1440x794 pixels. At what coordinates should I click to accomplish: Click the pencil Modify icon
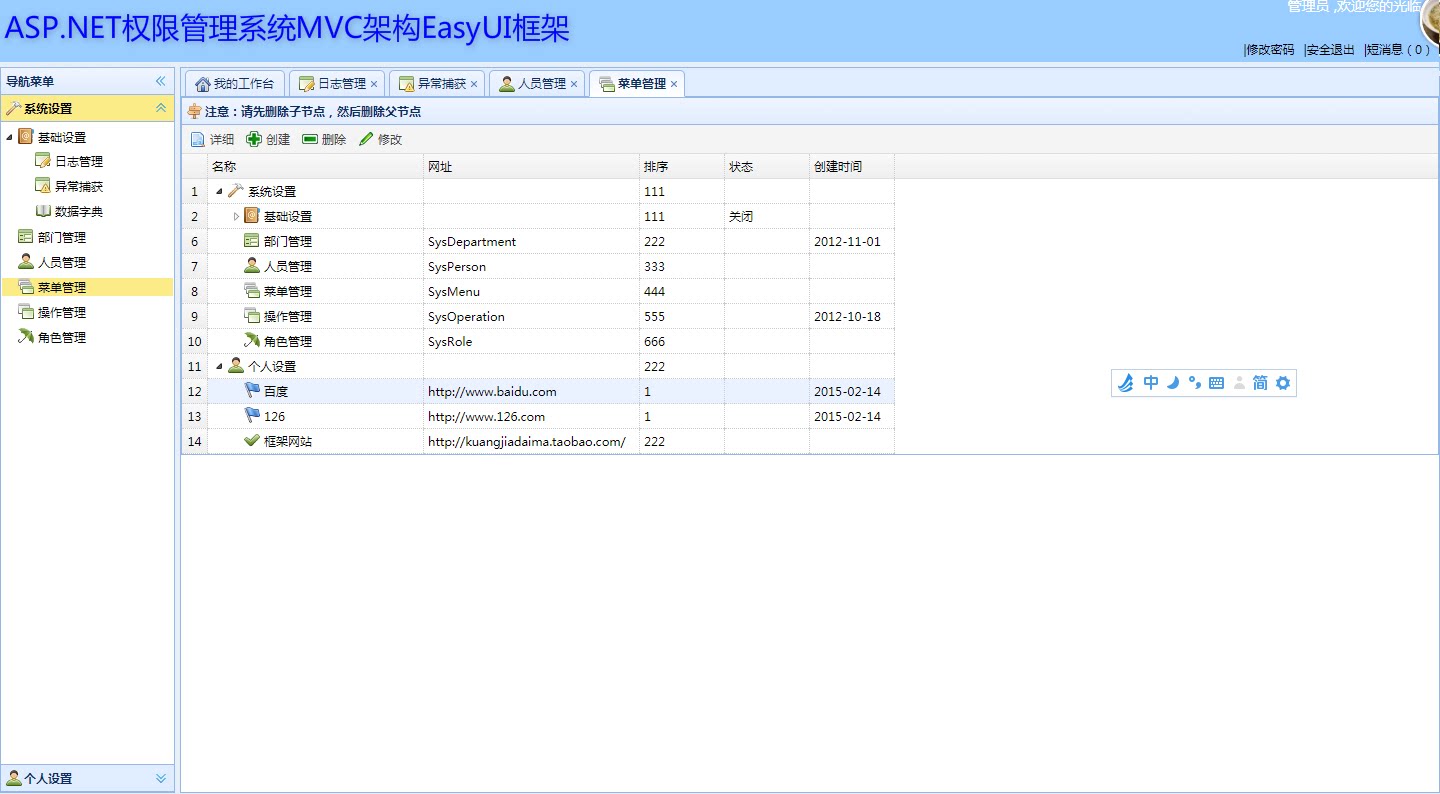(x=366, y=139)
